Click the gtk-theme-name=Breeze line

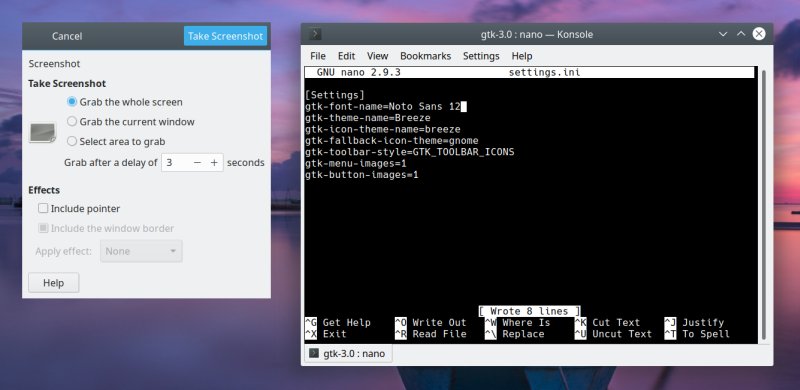pos(368,118)
